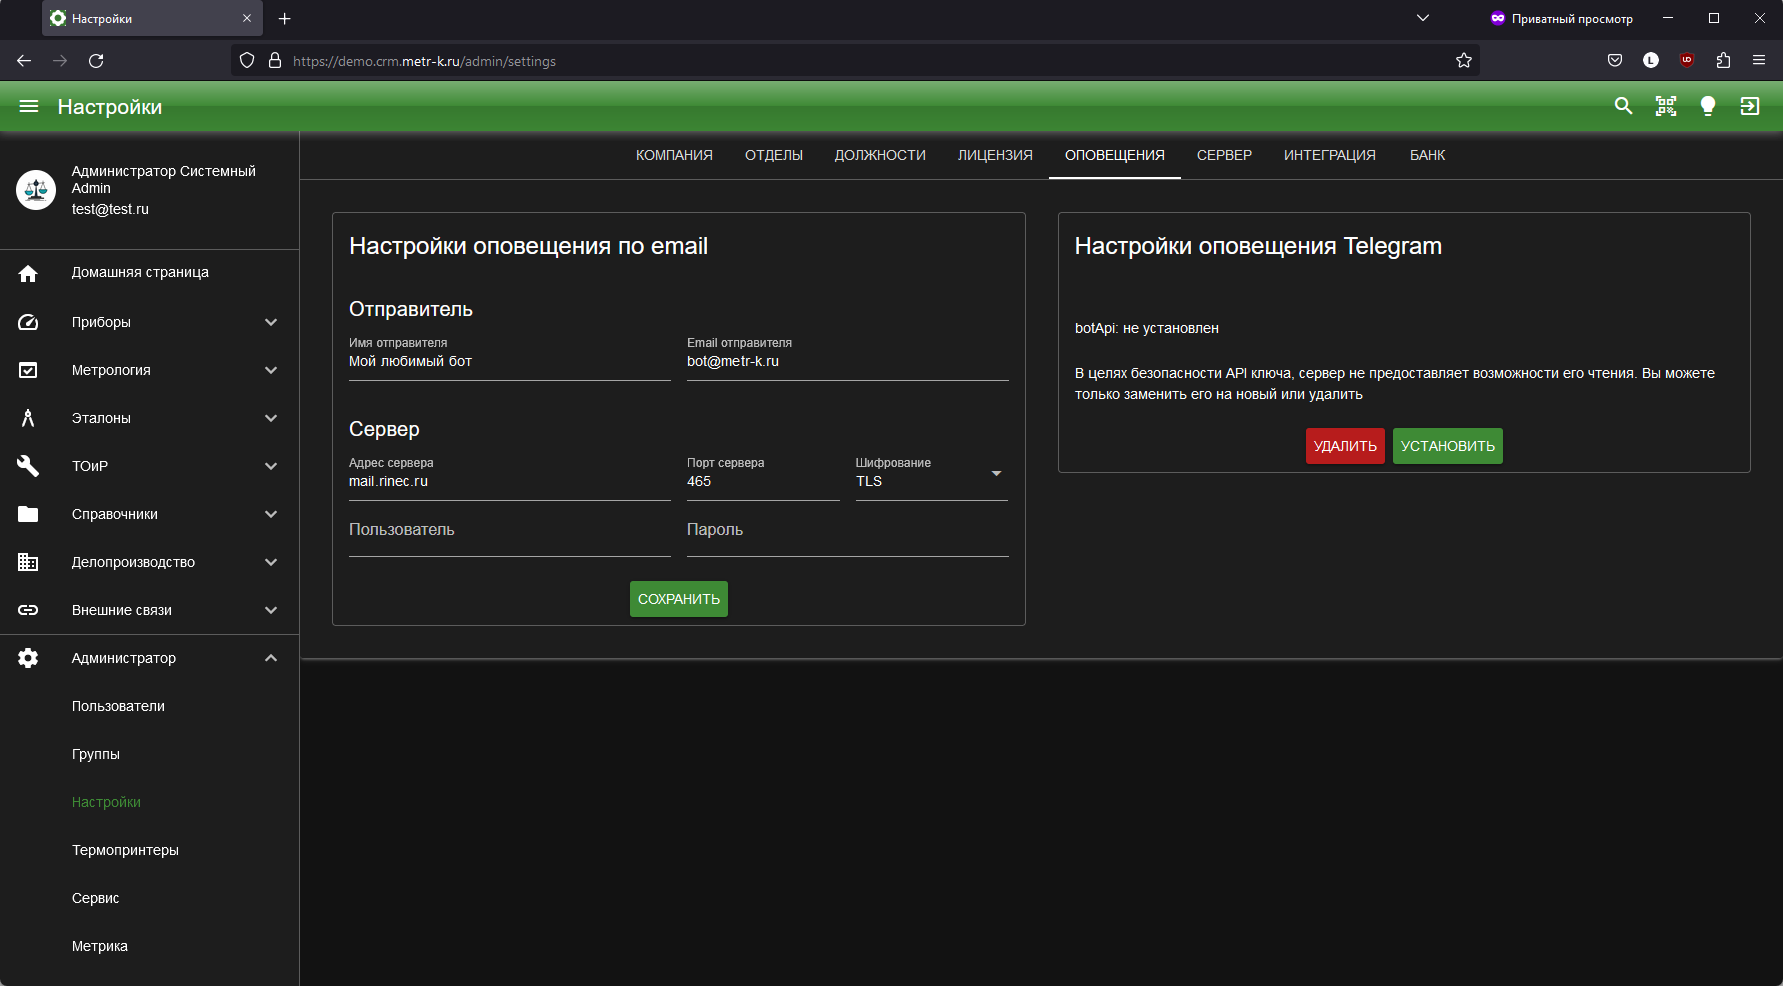
Task: Collapse the Администратор submenu chevron
Action: pyautogui.click(x=271, y=658)
